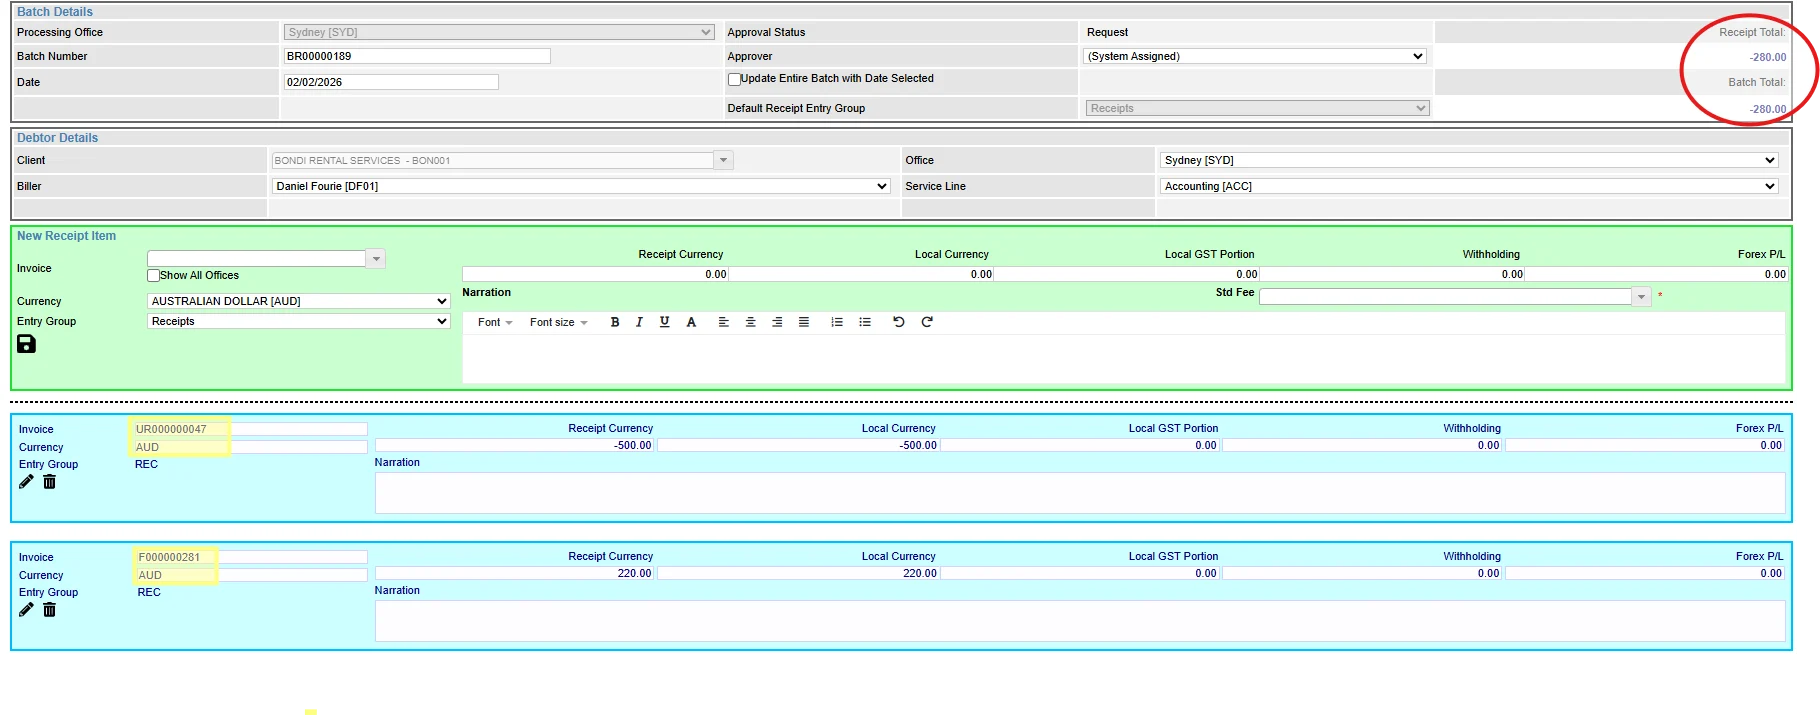The image size is (1820, 715).
Task: Edit the F000000281 receipt with pencil icon
Action: tap(26, 610)
